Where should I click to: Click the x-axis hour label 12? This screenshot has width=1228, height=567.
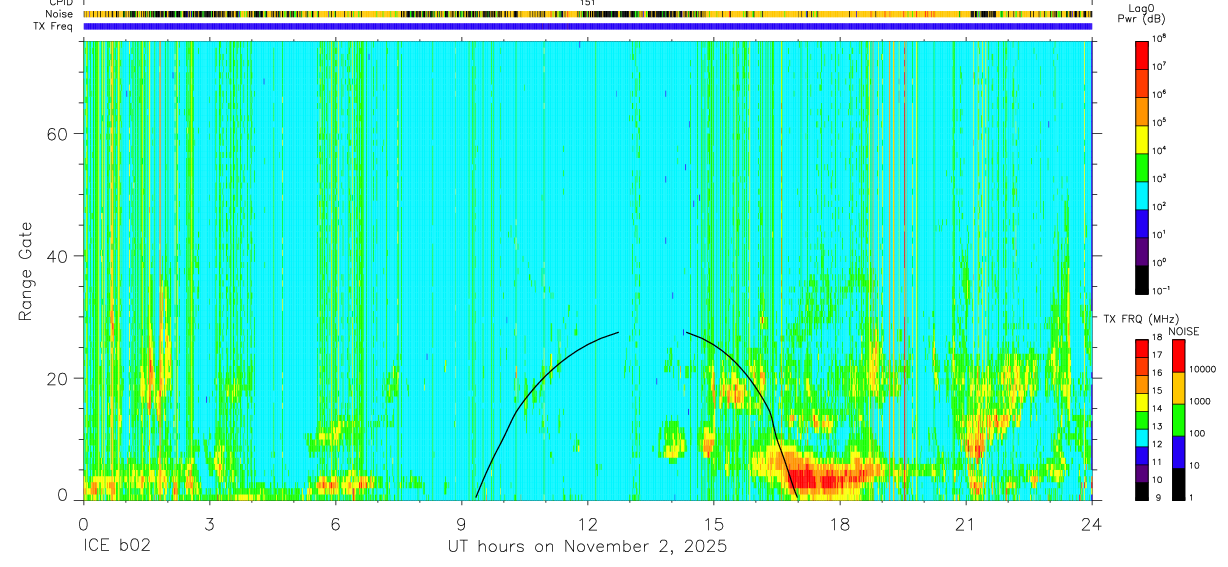click(587, 524)
